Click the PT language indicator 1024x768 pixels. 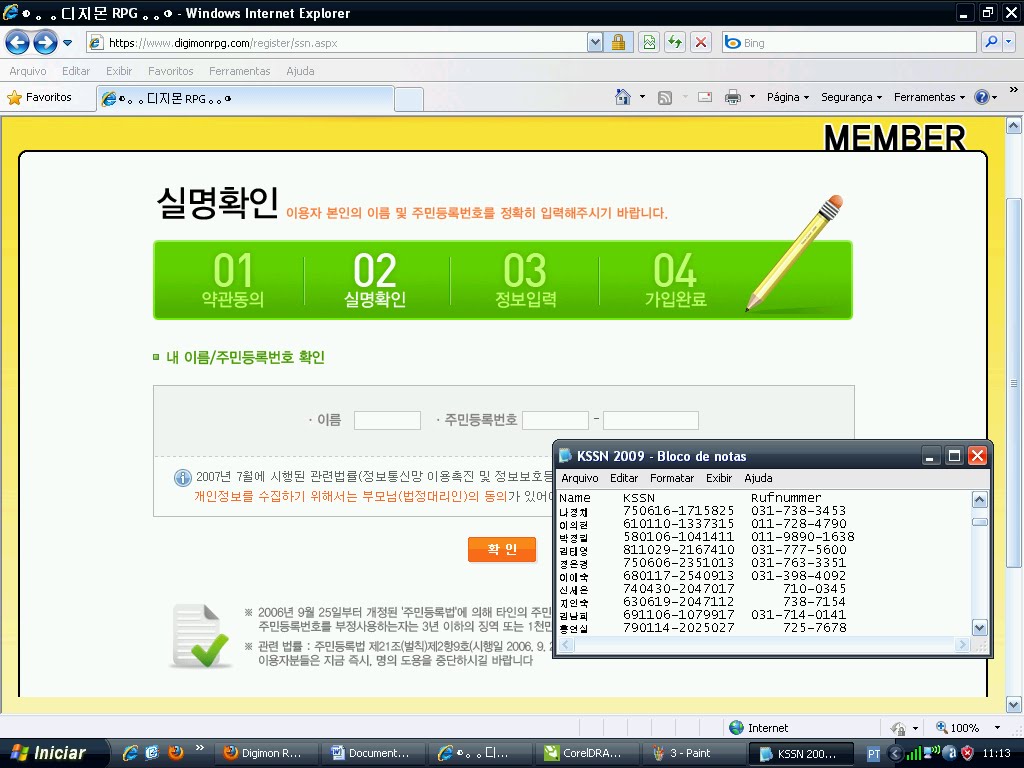tap(874, 754)
